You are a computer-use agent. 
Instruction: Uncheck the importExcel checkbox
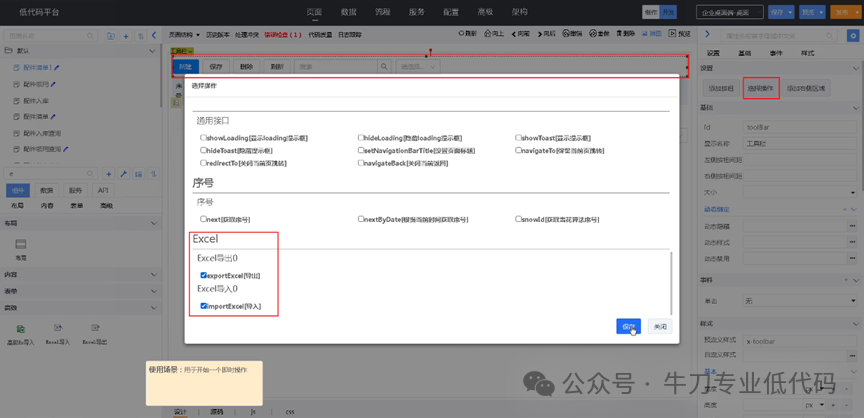pos(203,306)
